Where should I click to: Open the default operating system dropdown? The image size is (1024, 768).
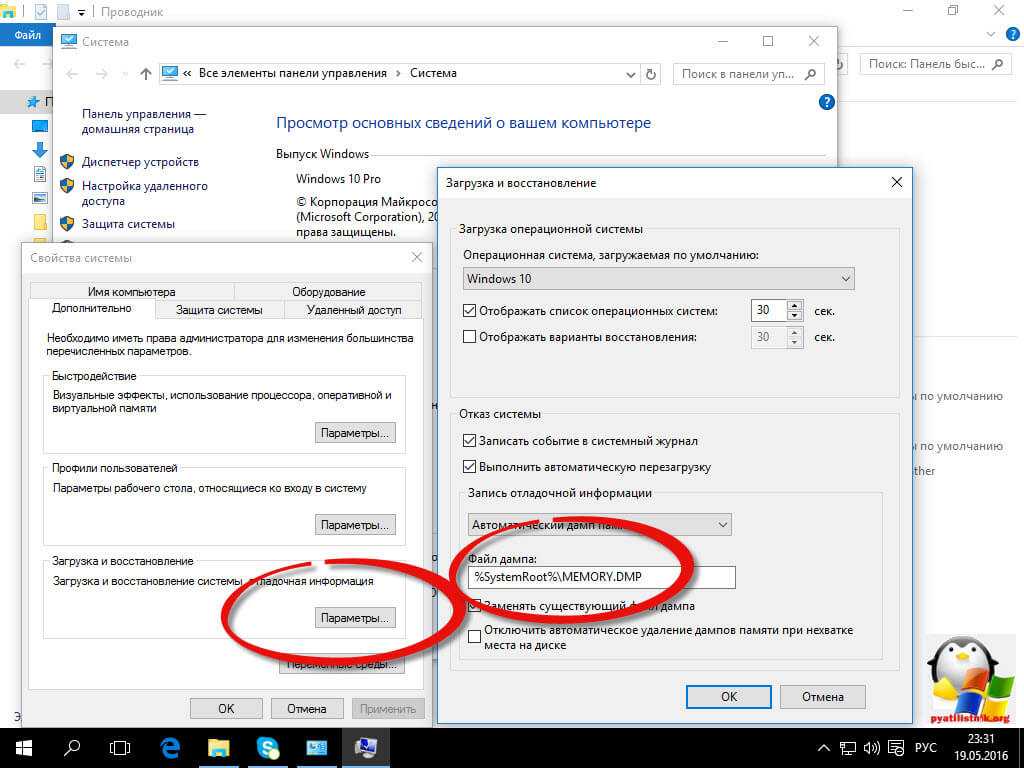click(x=659, y=279)
